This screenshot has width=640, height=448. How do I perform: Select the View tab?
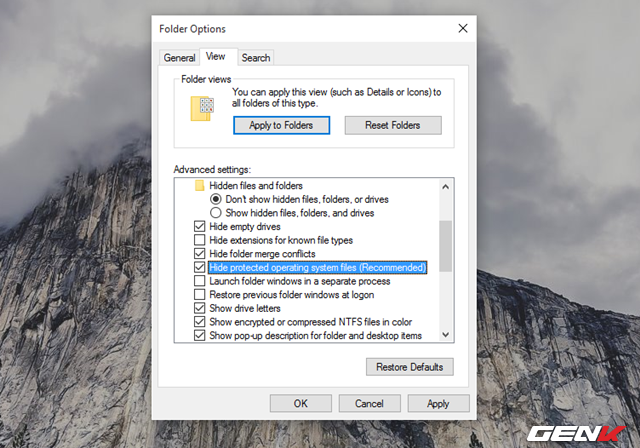pos(216,56)
